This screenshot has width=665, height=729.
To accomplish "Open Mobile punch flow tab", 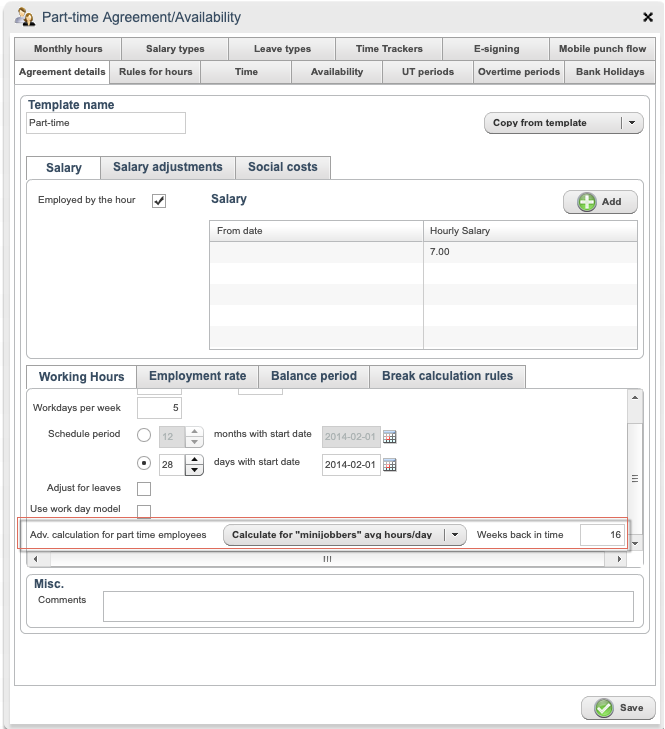I will coord(602,49).
